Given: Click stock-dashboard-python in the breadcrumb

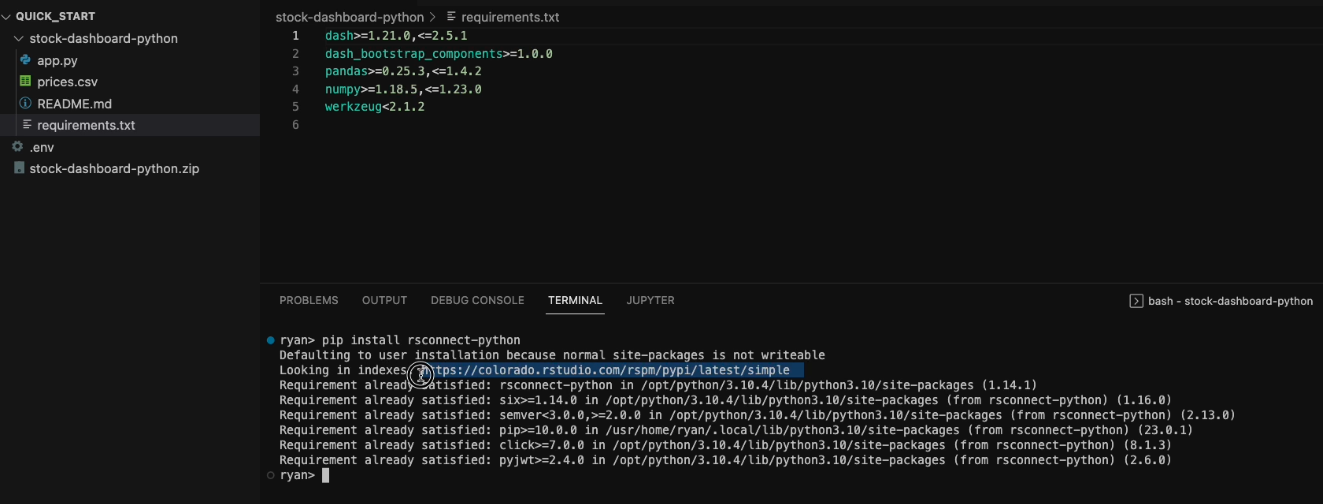Looking at the screenshot, I should 350,17.
